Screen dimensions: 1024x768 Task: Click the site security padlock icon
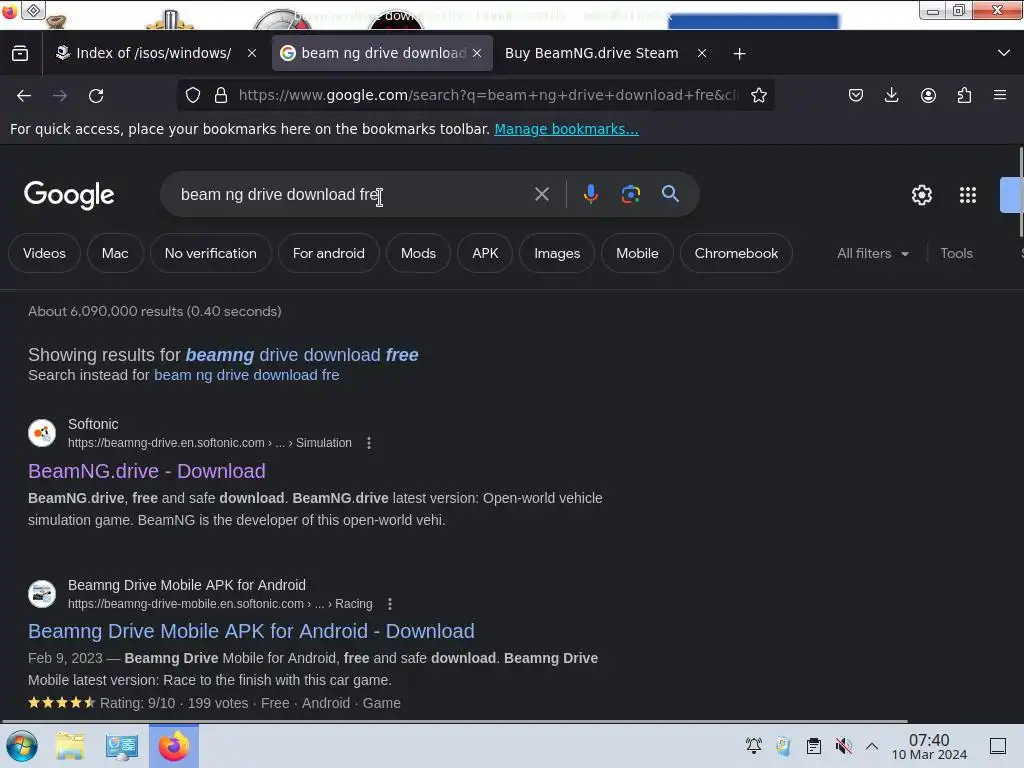click(221, 95)
